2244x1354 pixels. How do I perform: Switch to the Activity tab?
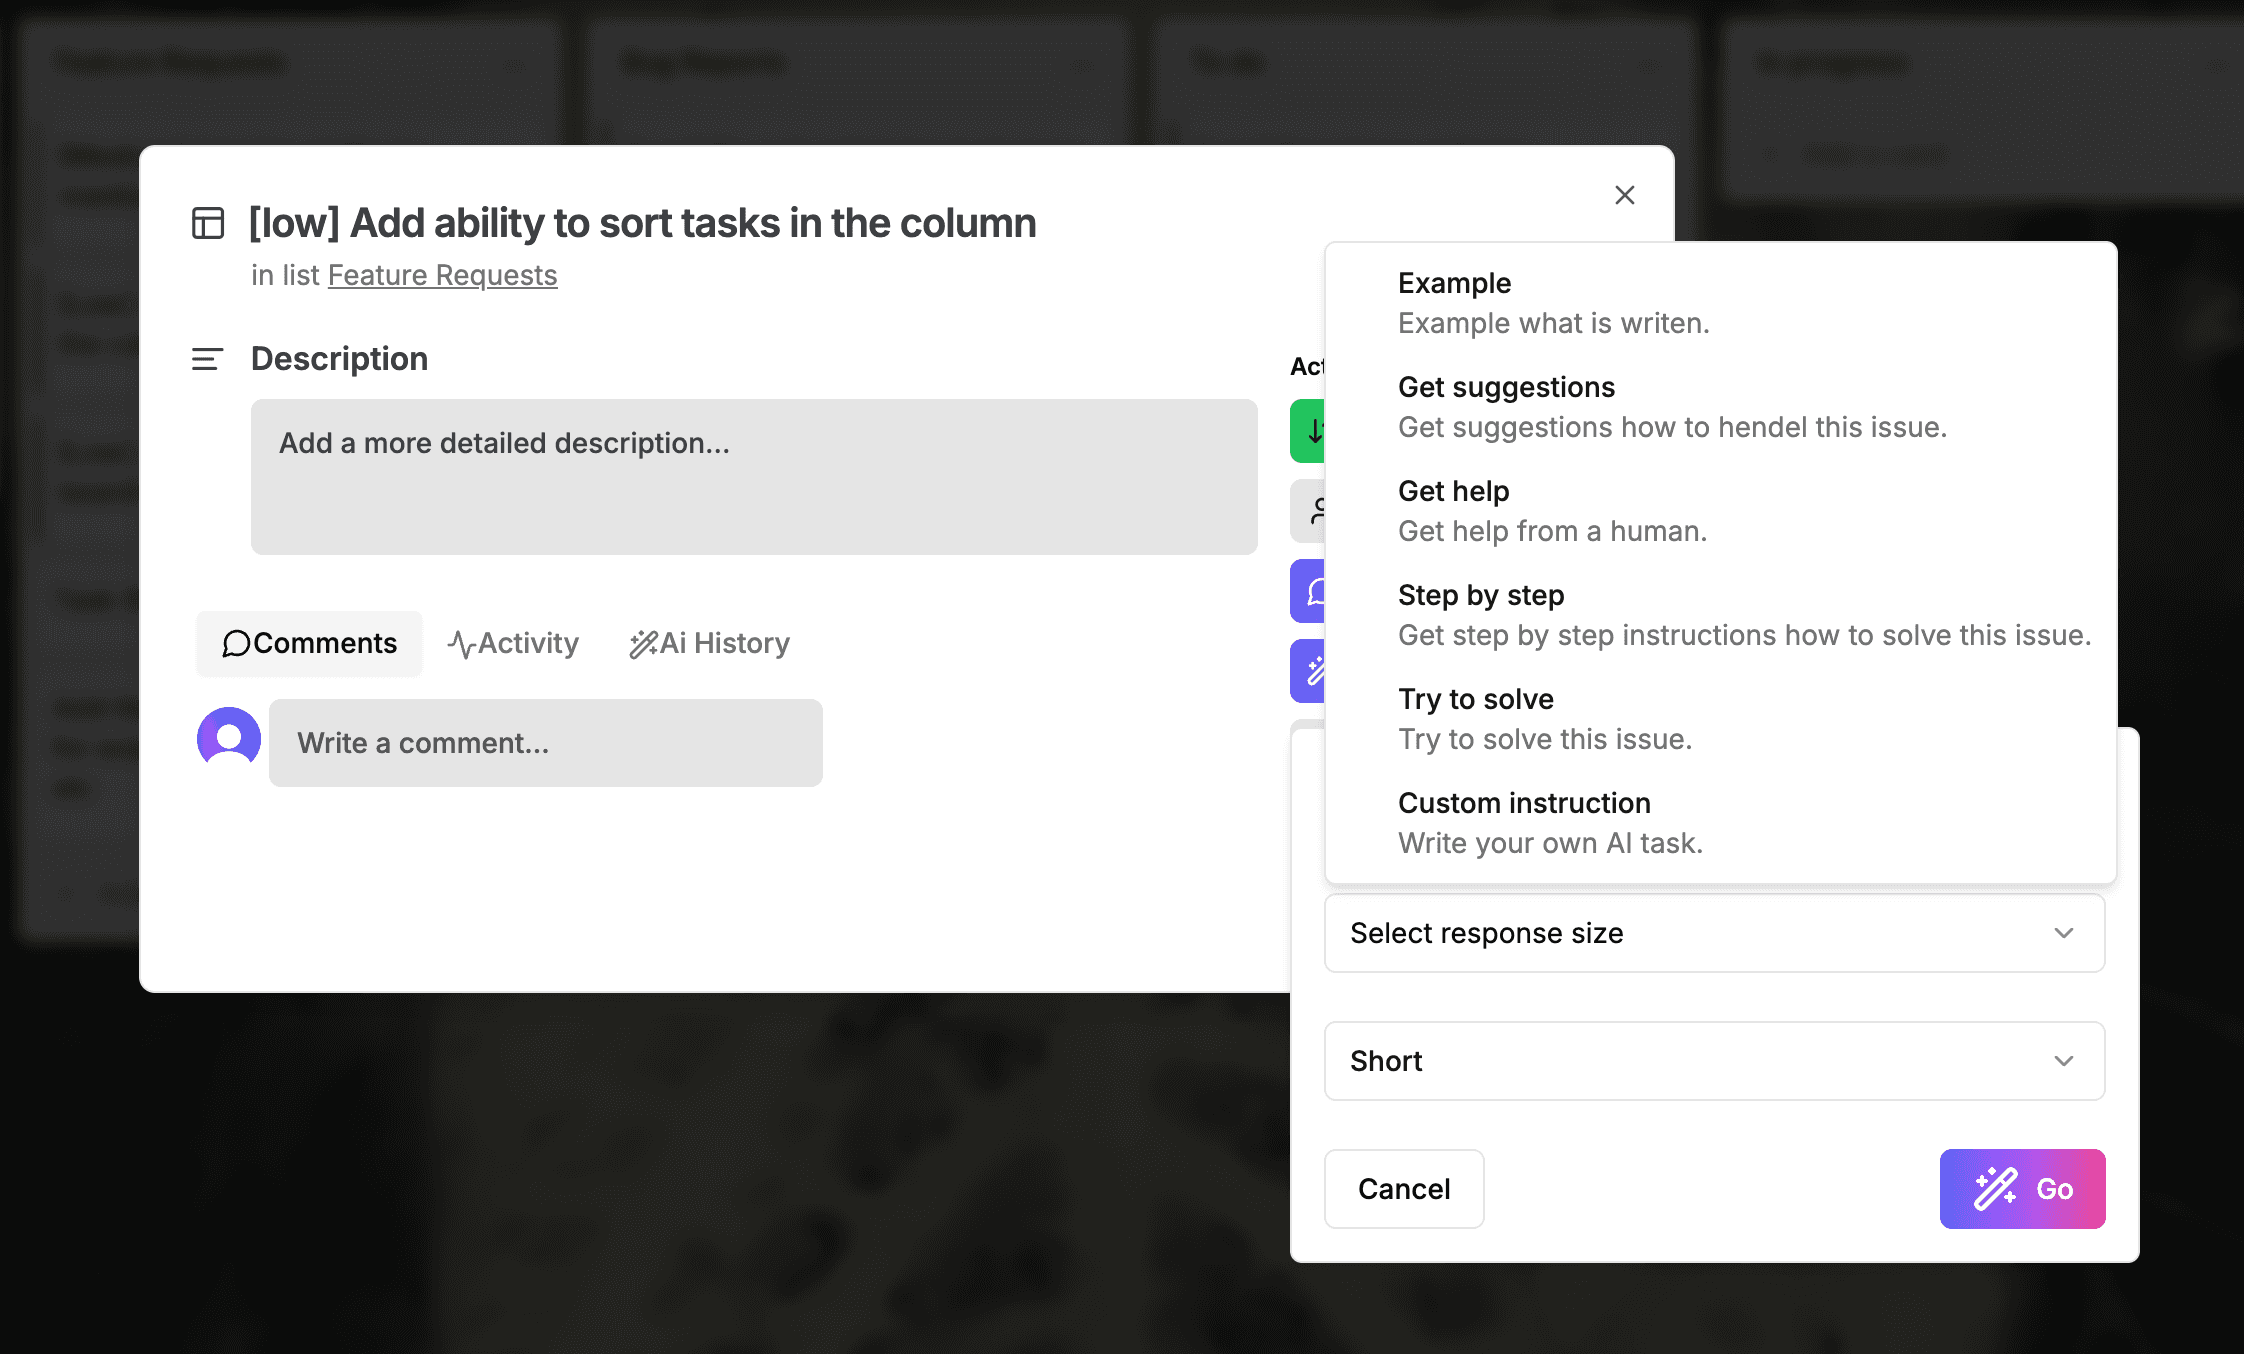[513, 643]
